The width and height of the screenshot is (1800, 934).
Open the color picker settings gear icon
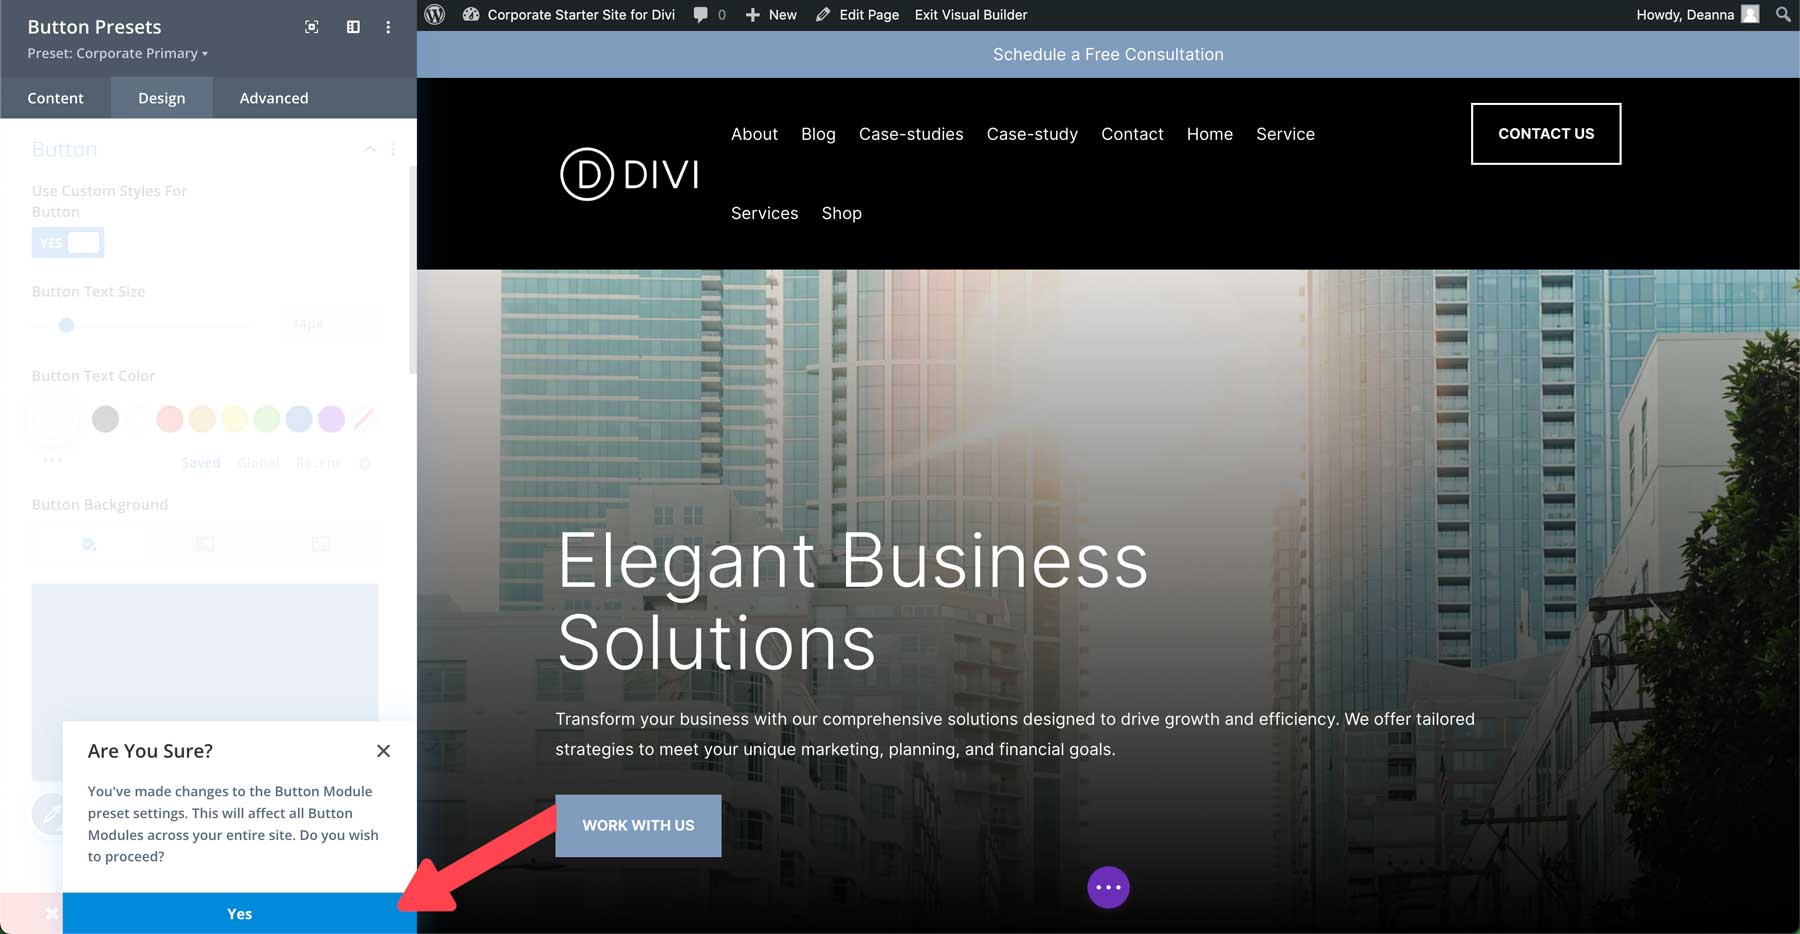point(365,462)
